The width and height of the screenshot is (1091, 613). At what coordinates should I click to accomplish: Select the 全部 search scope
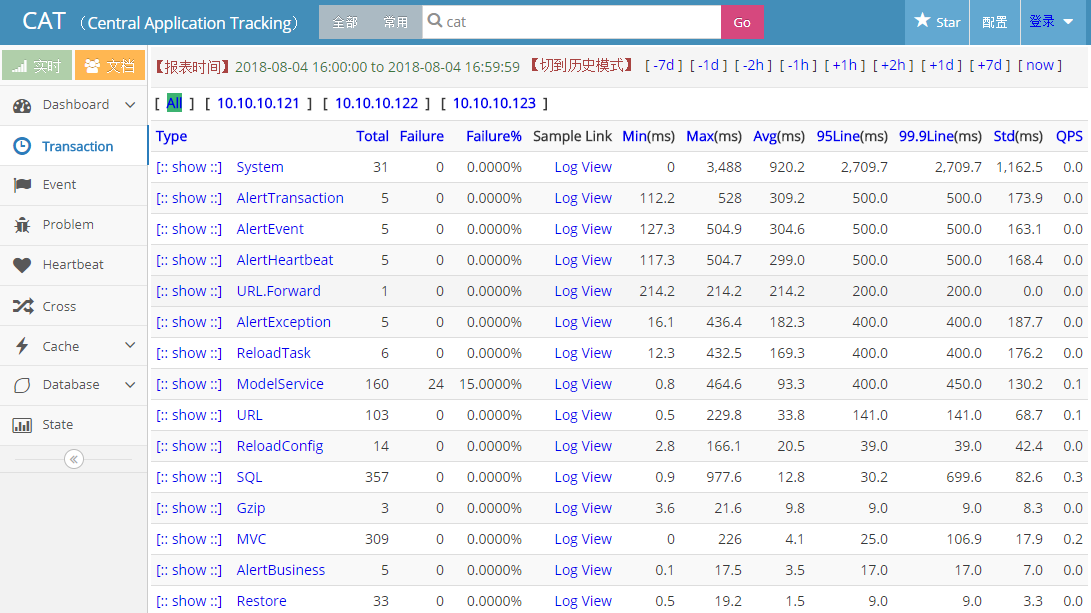pos(344,22)
